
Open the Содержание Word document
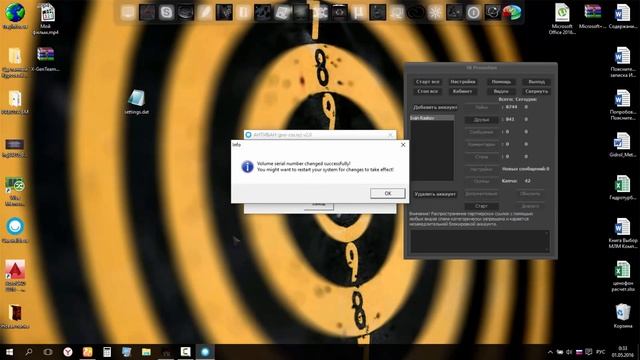coord(622,16)
